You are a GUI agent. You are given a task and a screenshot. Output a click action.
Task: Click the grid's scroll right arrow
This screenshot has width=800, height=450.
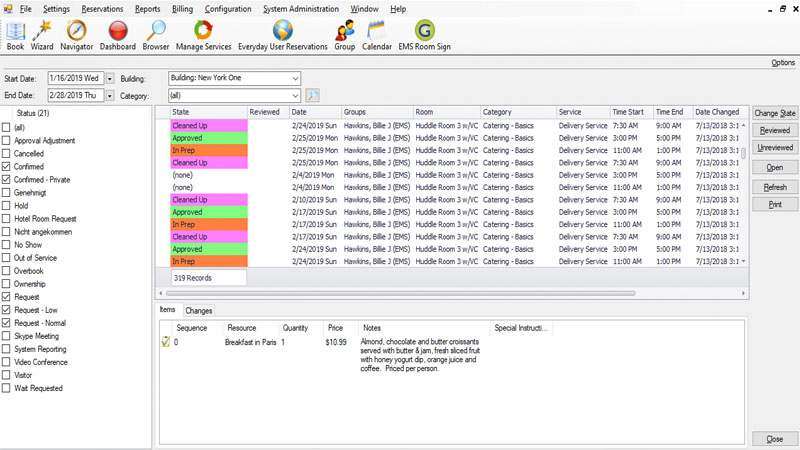tap(743, 293)
